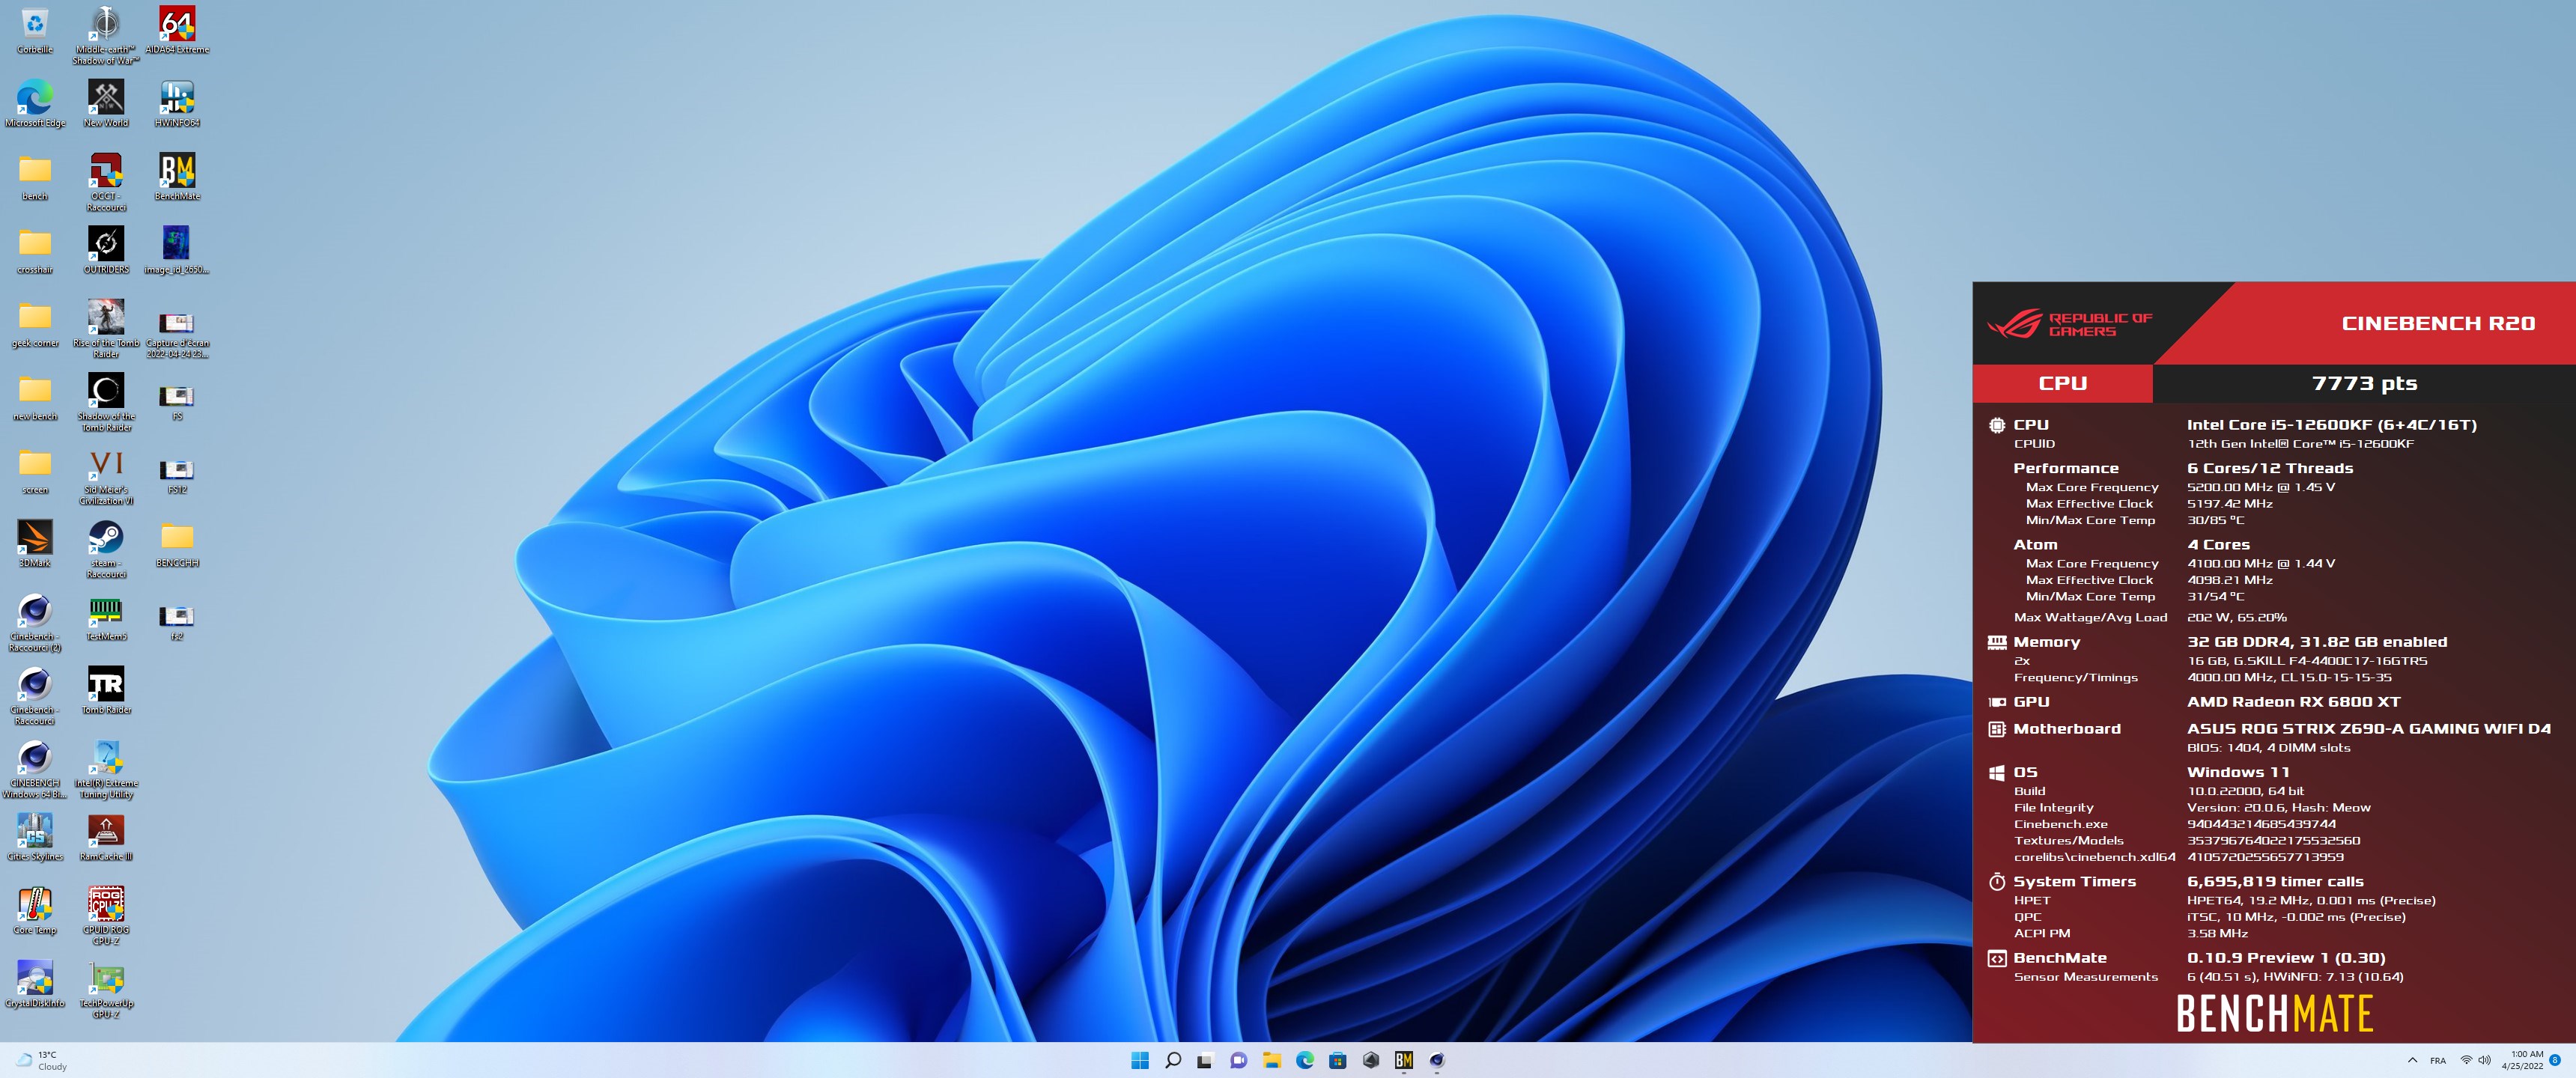Select the Cities Skylines icon

pyautogui.click(x=35, y=837)
